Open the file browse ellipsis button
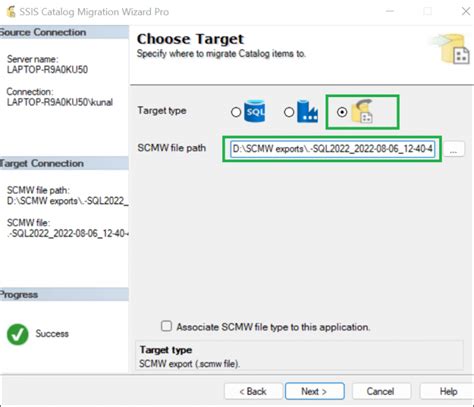The width and height of the screenshot is (474, 407). [453, 149]
